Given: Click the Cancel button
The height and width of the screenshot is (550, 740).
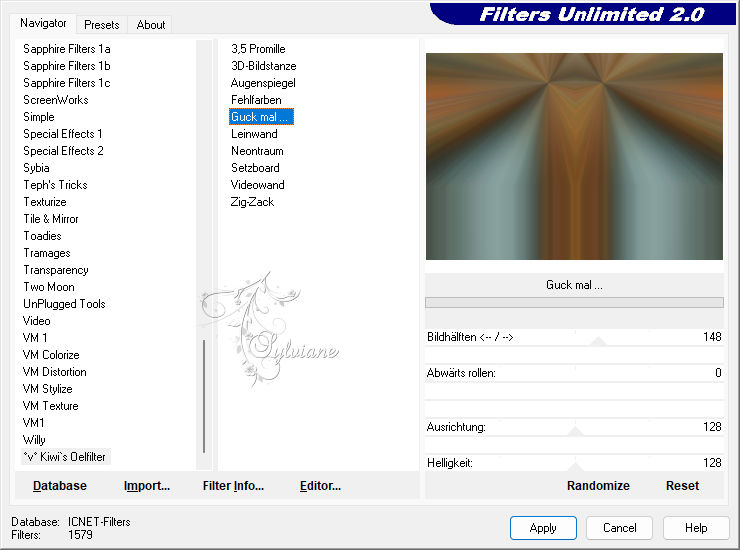Looking at the screenshot, I should pyautogui.click(x=619, y=527).
